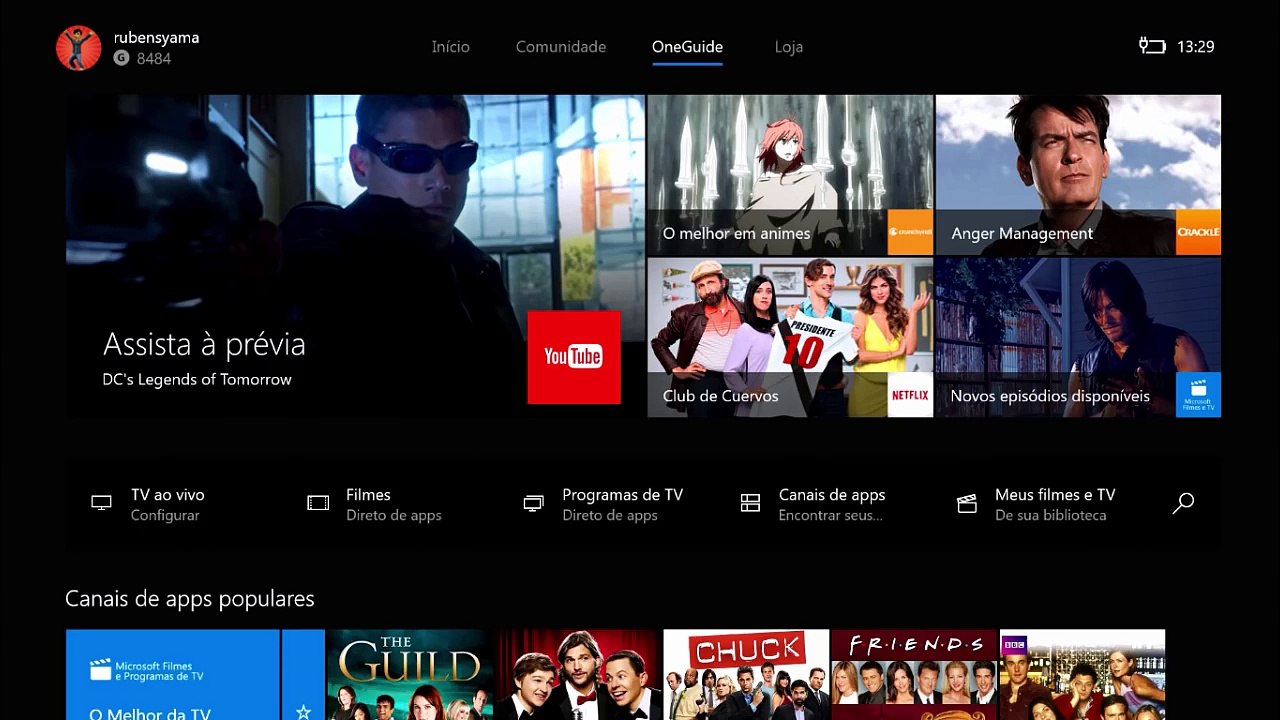Open search with the magnifying glass
Viewport: 1280px width, 720px height.
[1183, 503]
